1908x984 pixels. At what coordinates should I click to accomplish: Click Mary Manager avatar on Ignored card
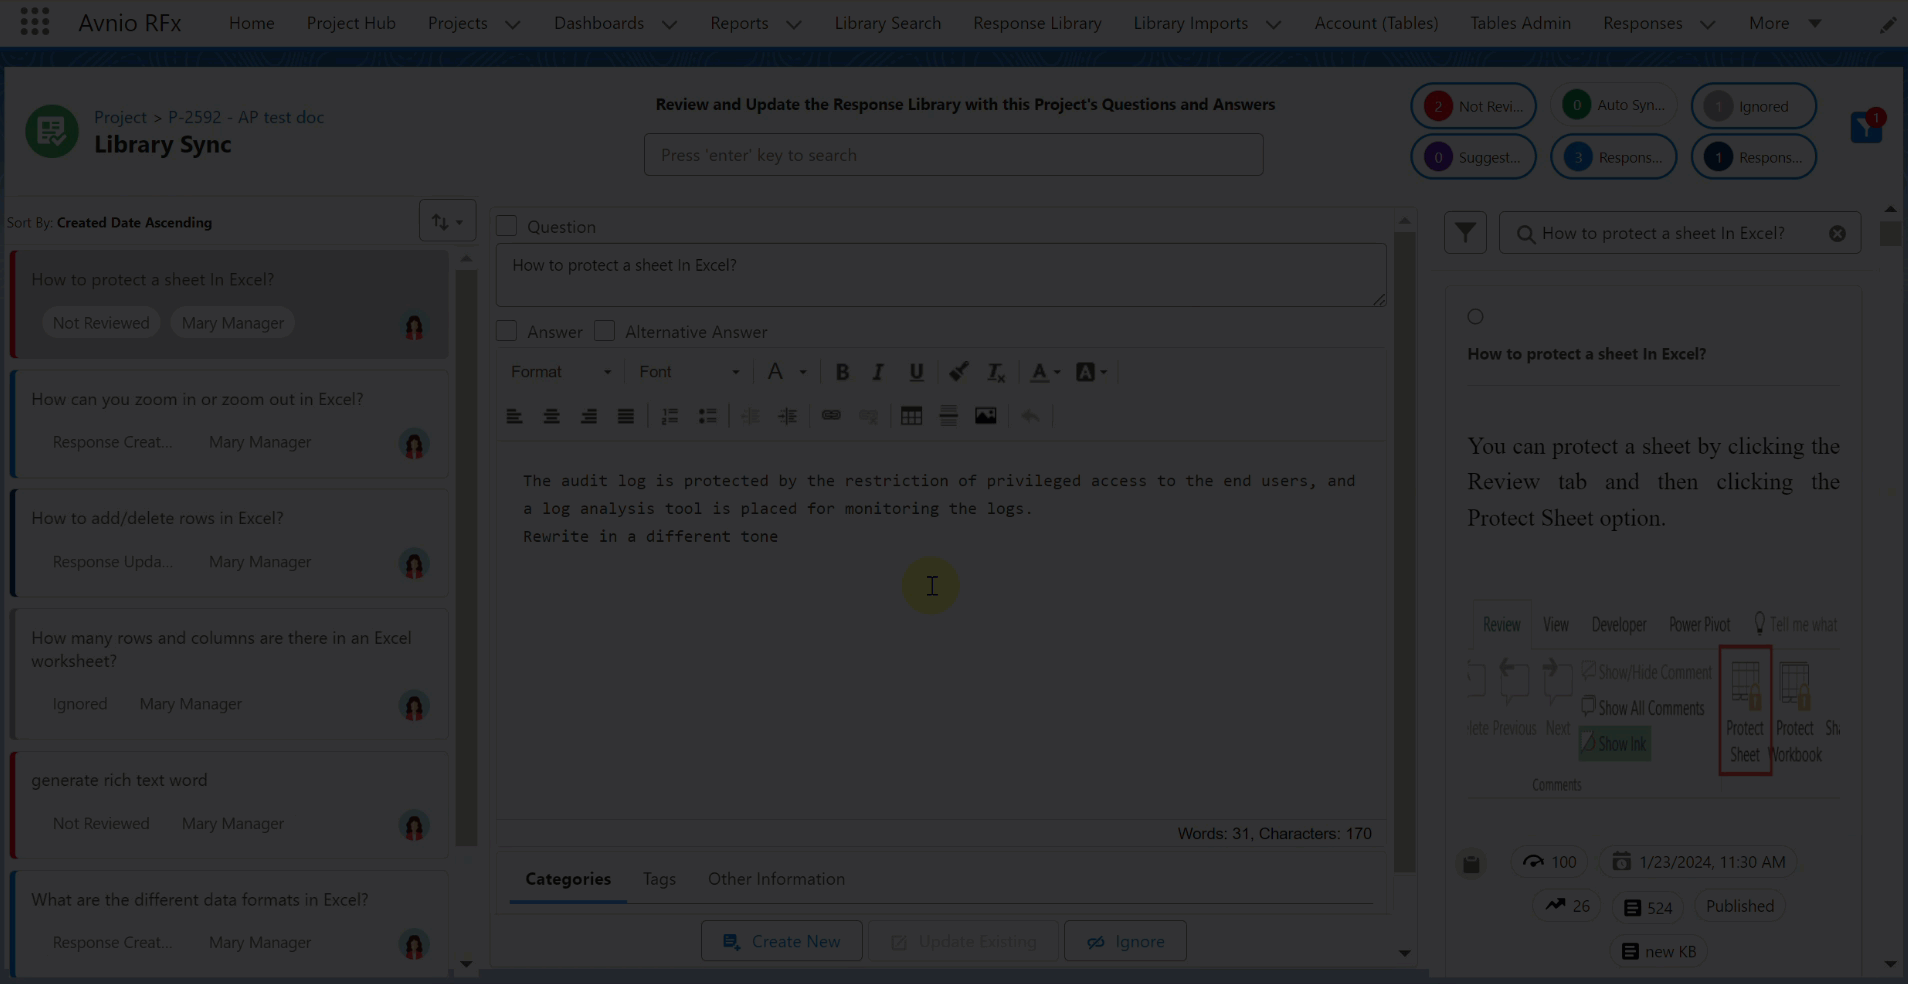(414, 706)
